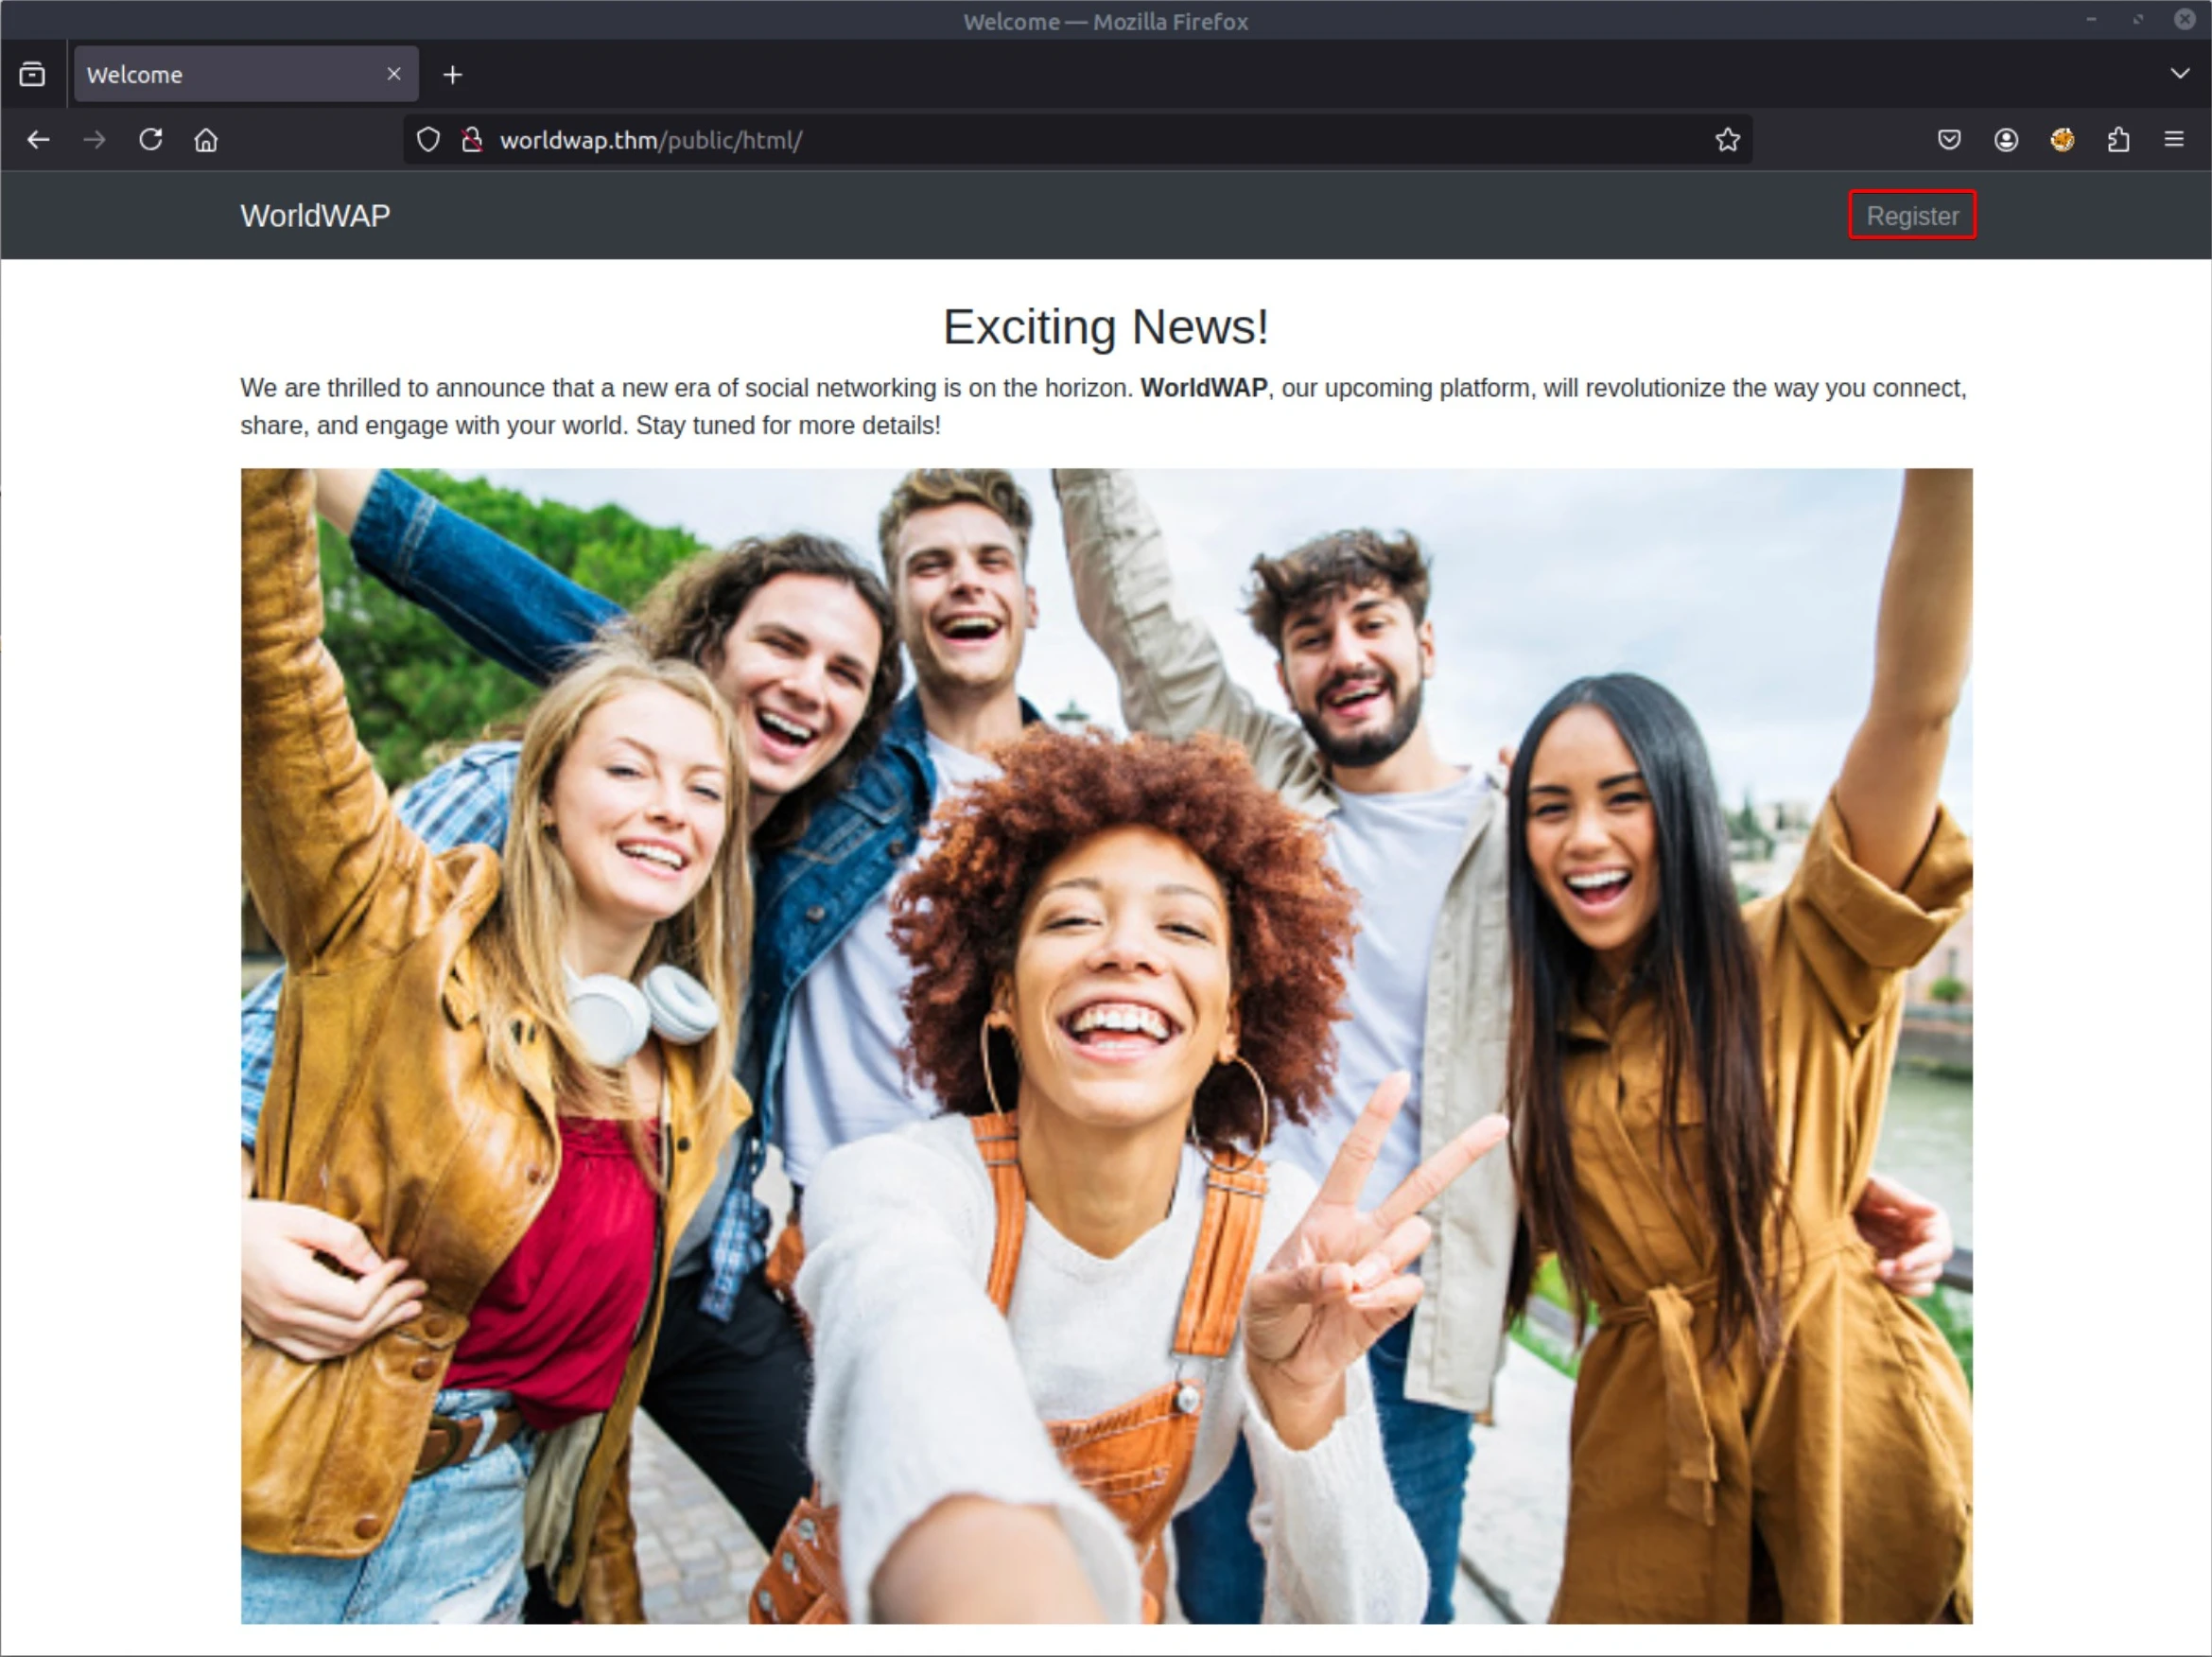2212x1657 pixels.
Task: Open the Firefox account icon
Action: tap(2005, 140)
